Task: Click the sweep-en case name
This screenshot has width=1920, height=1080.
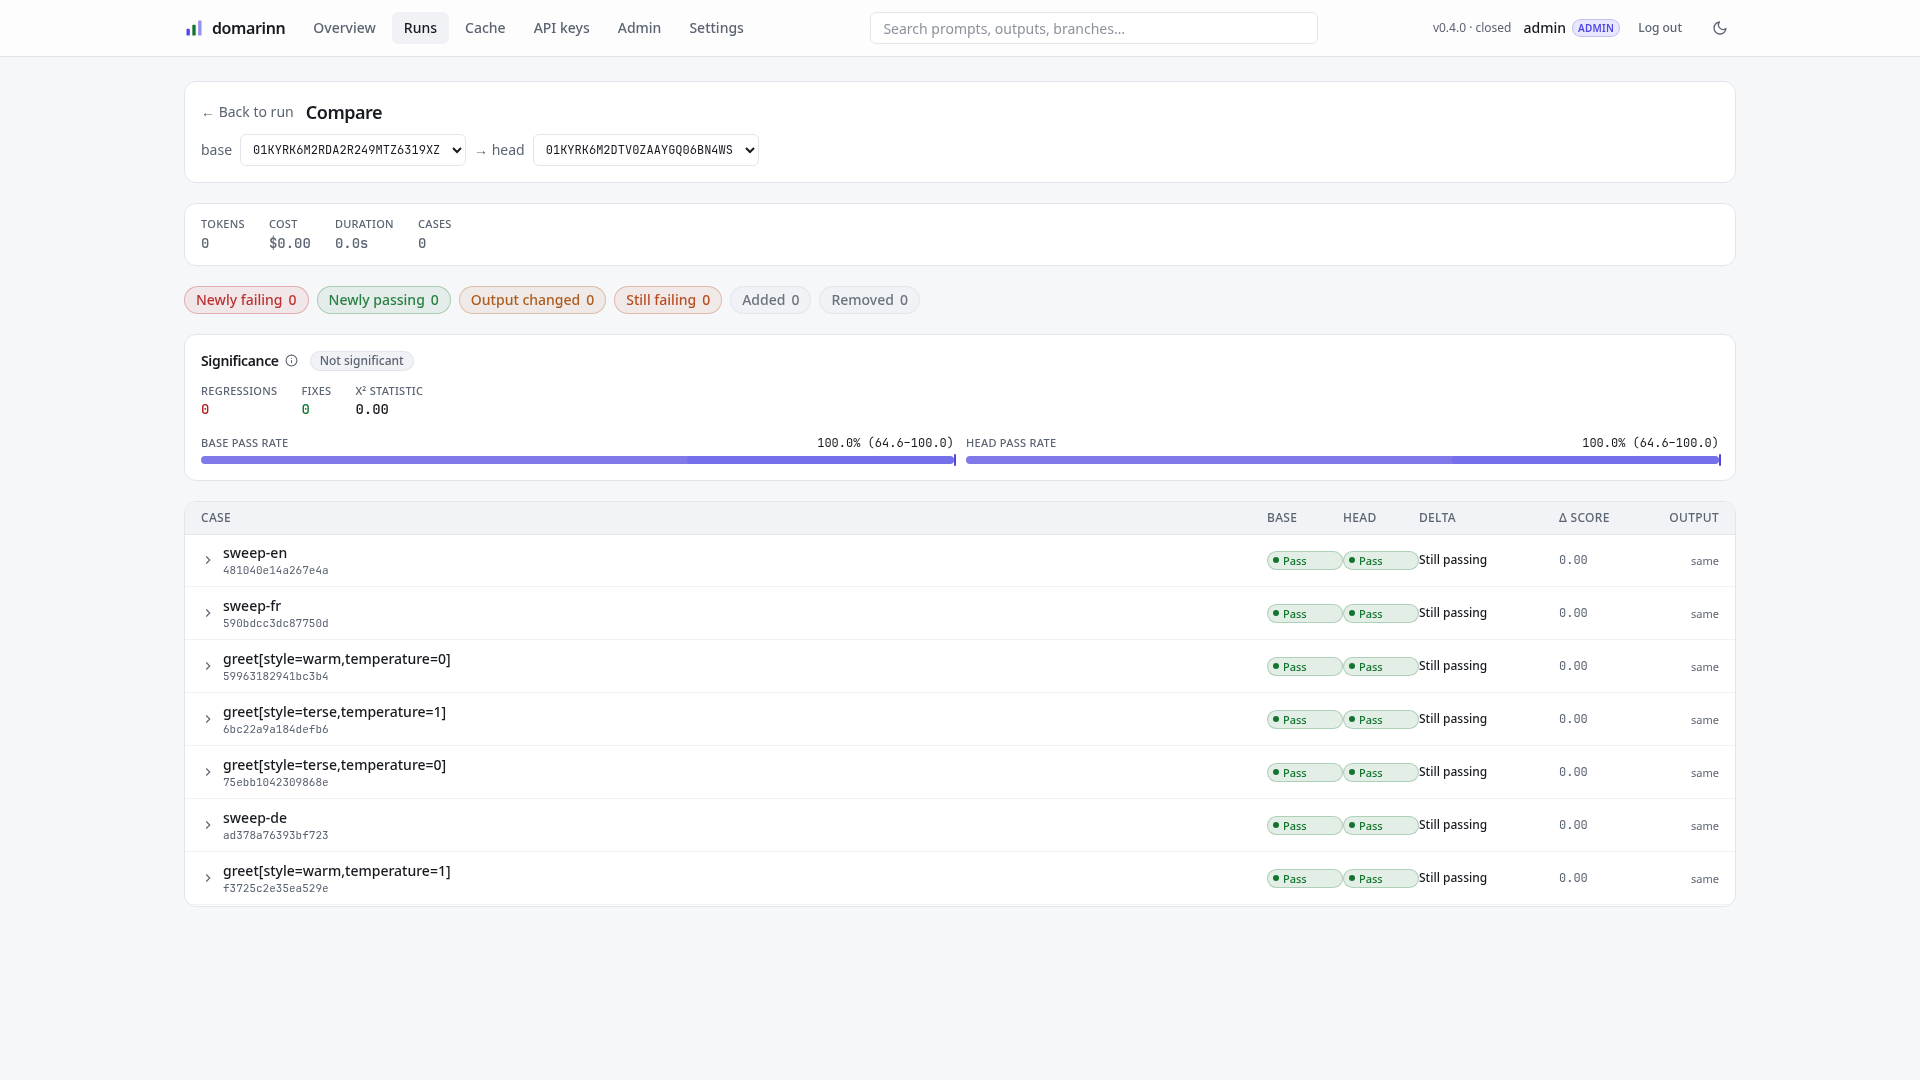Action: (x=255, y=553)
